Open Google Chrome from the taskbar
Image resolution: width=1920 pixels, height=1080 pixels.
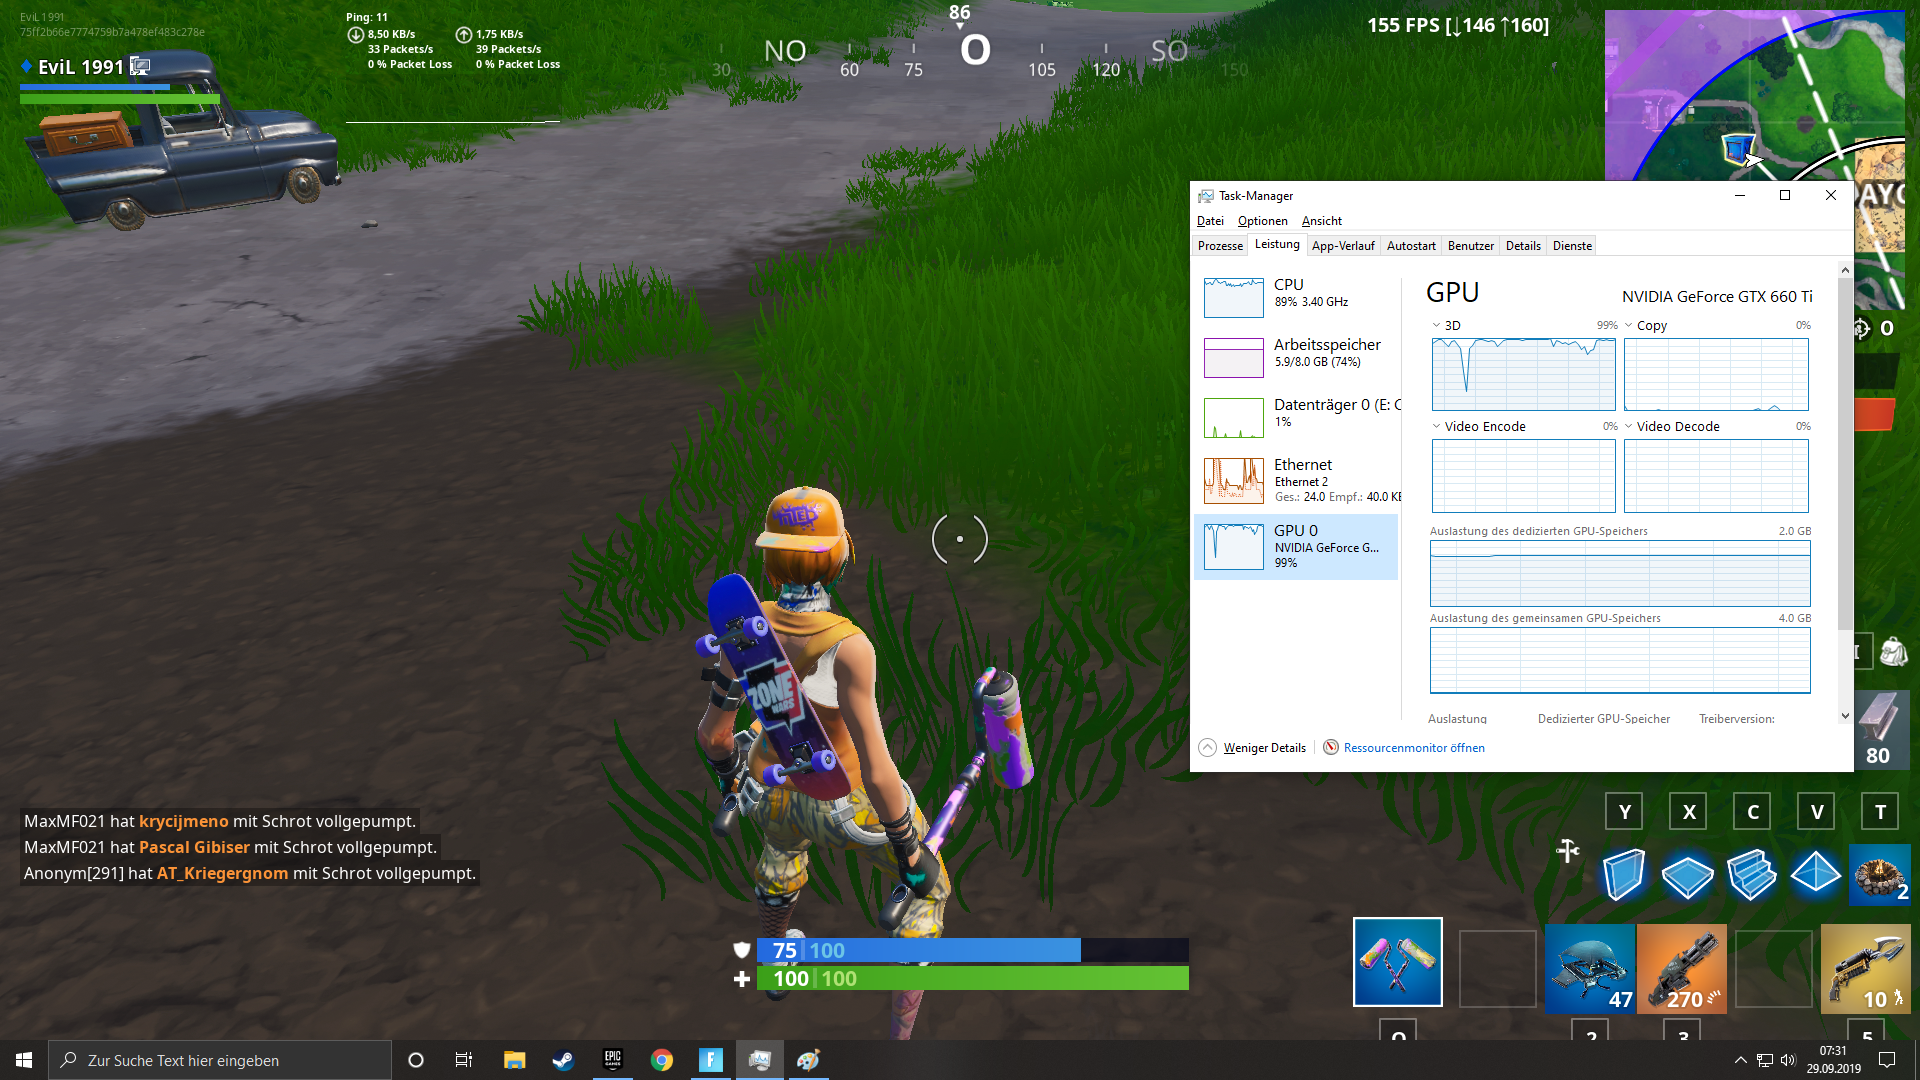click(662, 1060)
